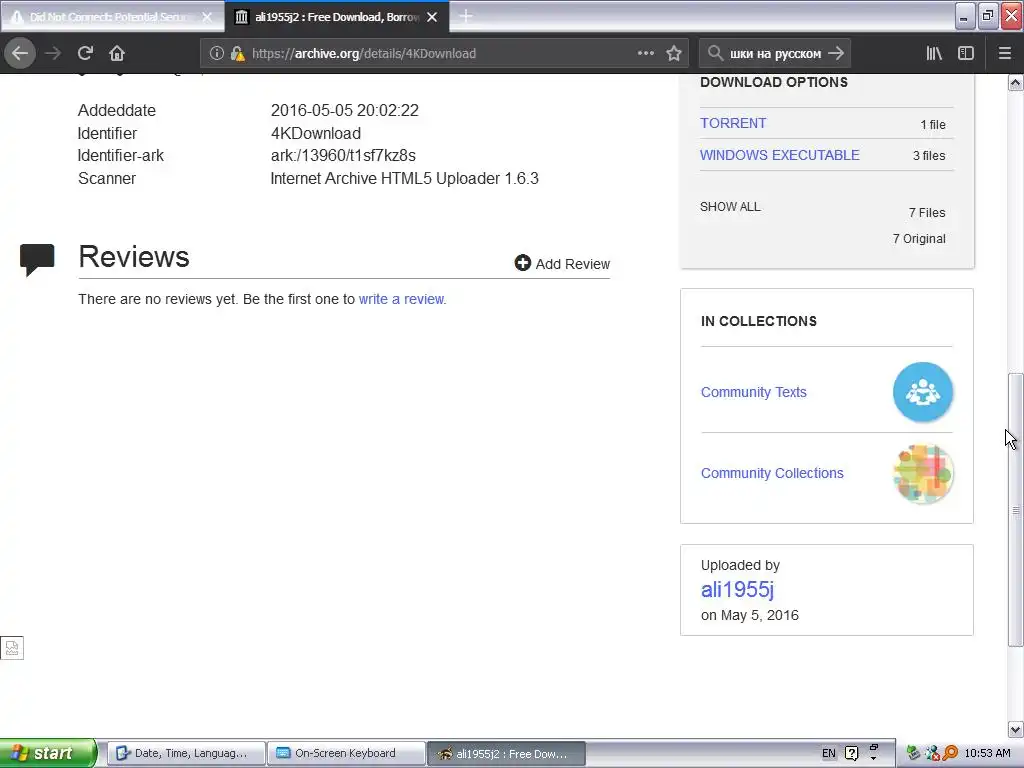Click scanner value Internet Archive HTML5 Uploader 1.6.3
The width and height of the screenshot is (1024, 768).
404,178
